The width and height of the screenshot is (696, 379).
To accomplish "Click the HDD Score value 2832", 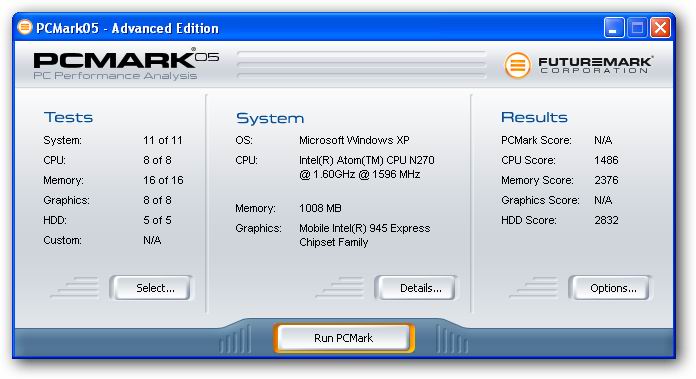I will click(606, 220).
